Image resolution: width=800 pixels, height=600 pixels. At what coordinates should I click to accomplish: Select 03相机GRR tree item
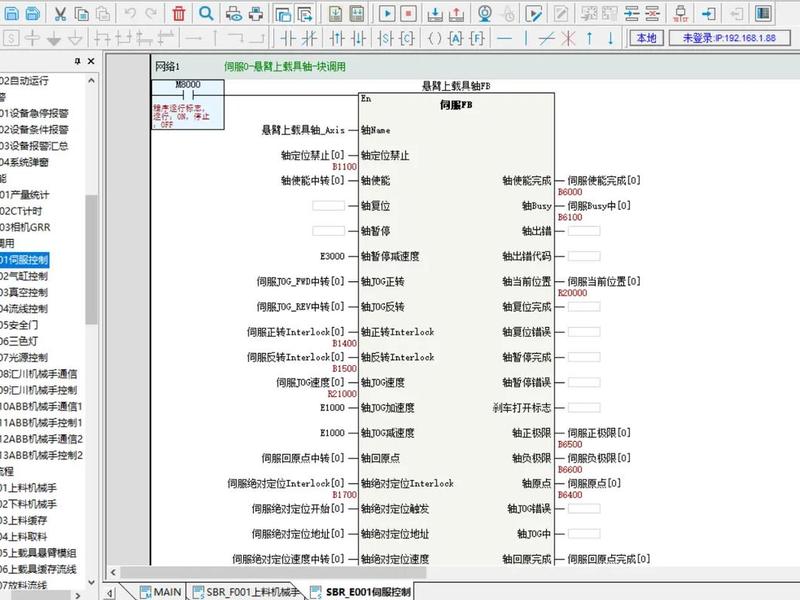click(x=26, y=227)
